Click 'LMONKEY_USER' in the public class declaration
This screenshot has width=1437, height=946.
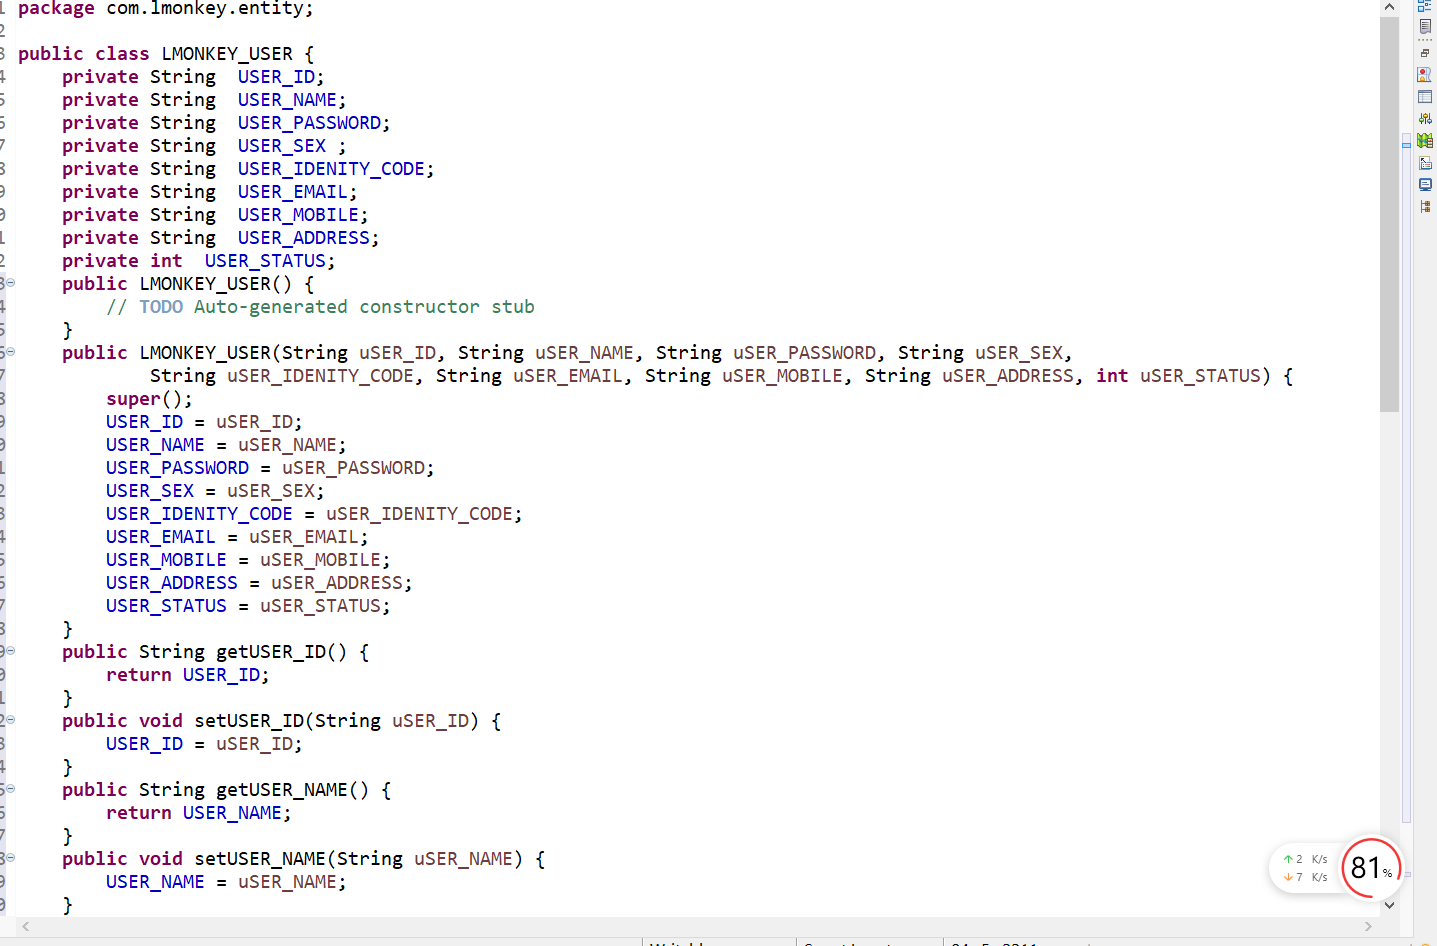[x=227, y=54]
